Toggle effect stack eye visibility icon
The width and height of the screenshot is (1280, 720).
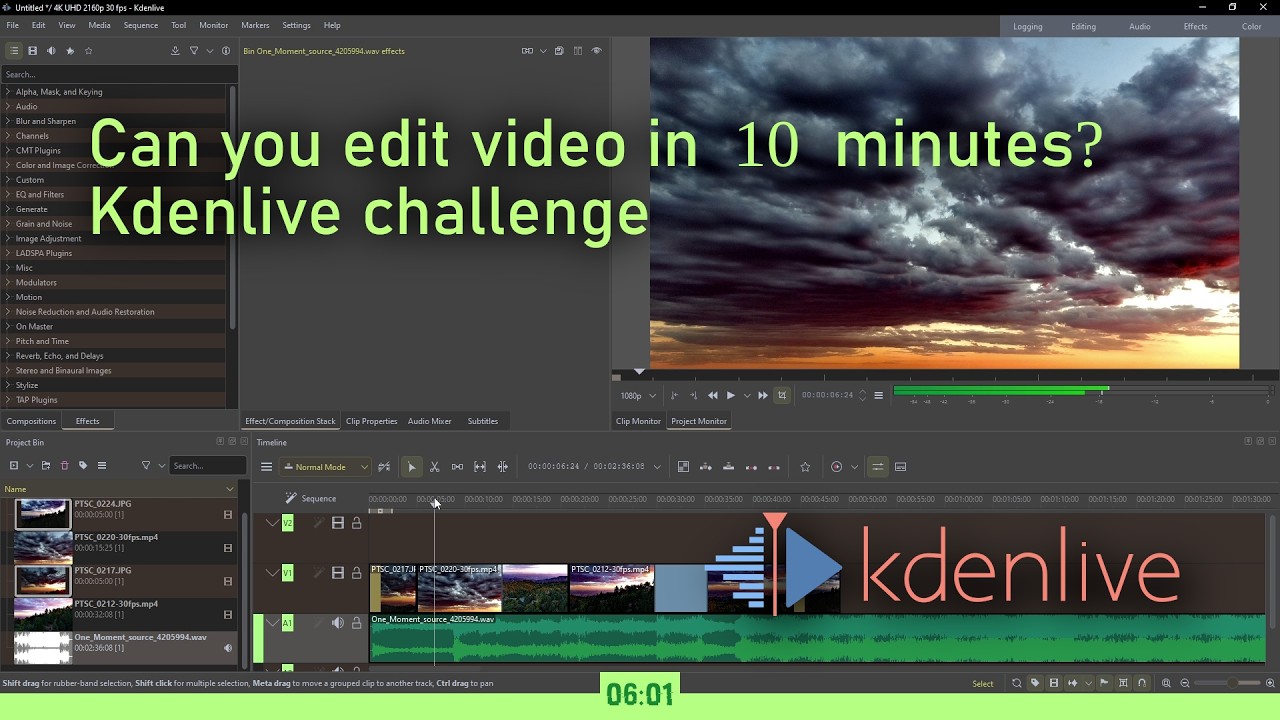(x=597, y=51)
